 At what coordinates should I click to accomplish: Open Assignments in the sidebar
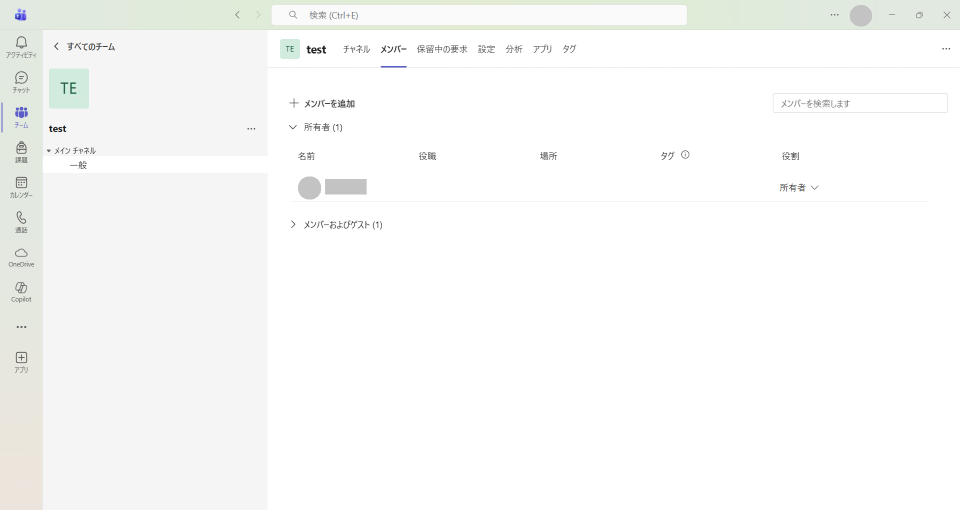tap(21, 151)
